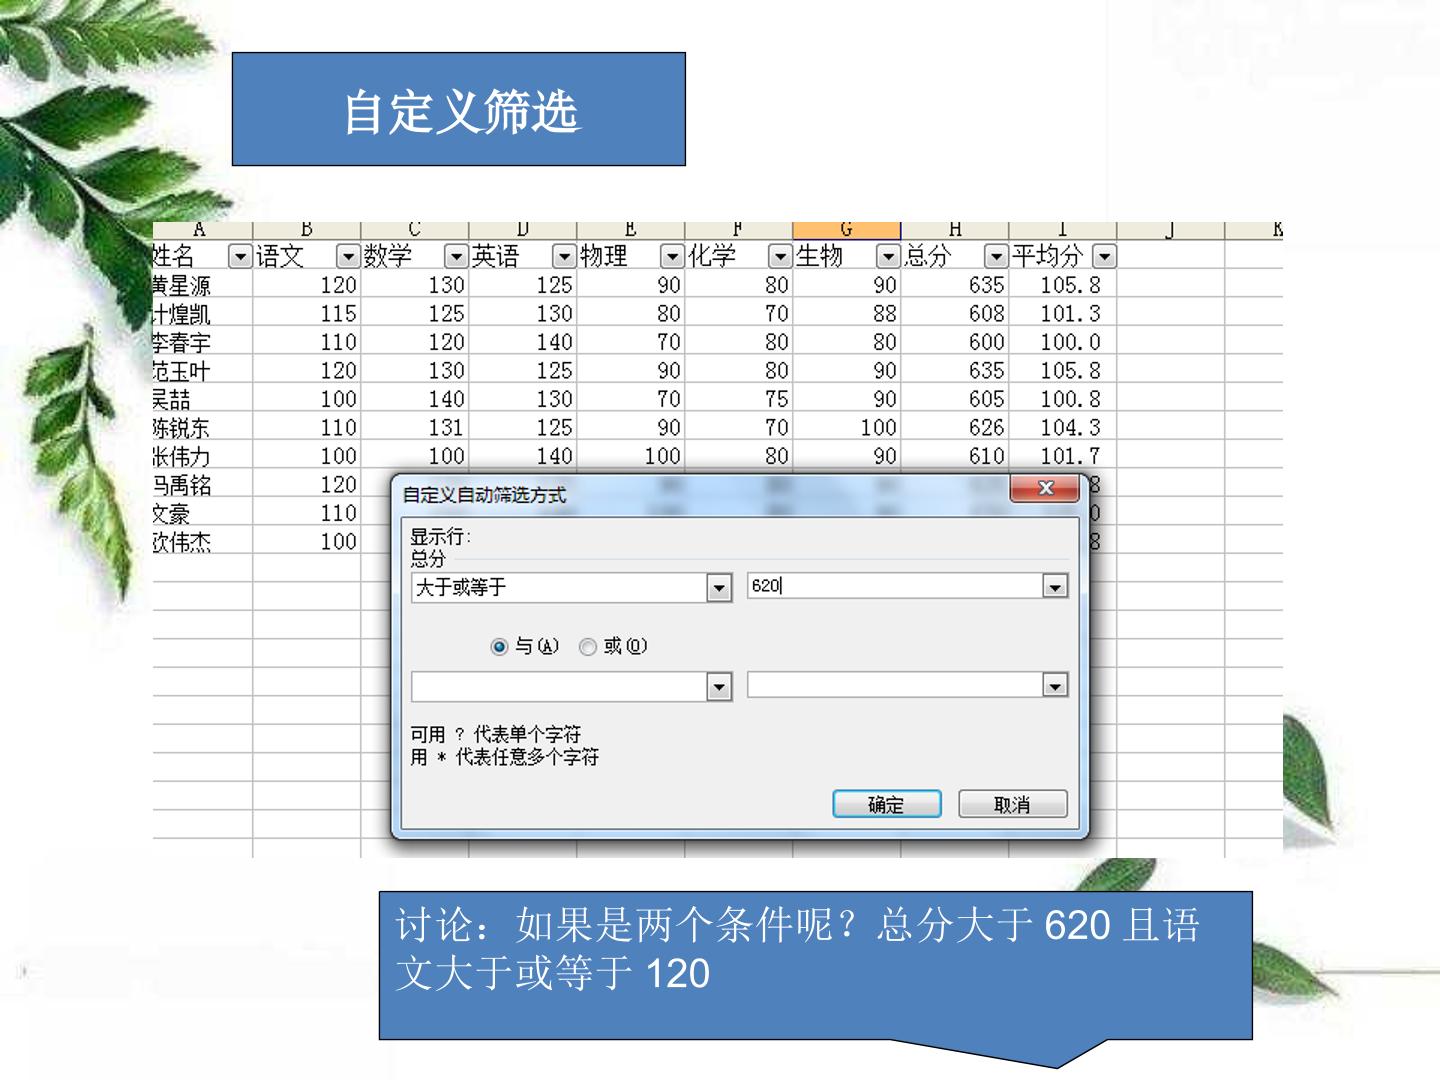Image resolution: width=1440 pixels, height=1080 pixels.
Task: Open the 姓名 column filter arrow
Action: click(240, 257)
